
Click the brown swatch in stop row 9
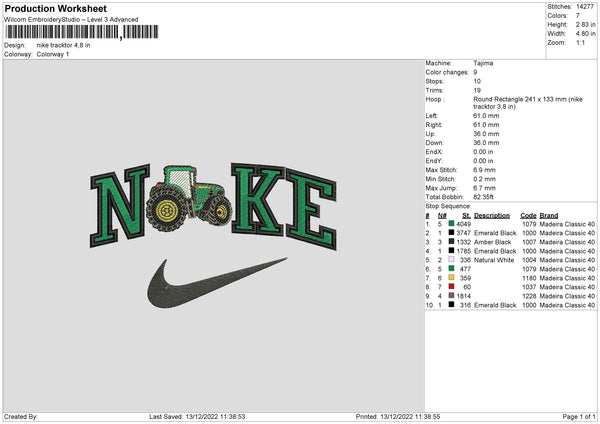[x=452, y=296]
